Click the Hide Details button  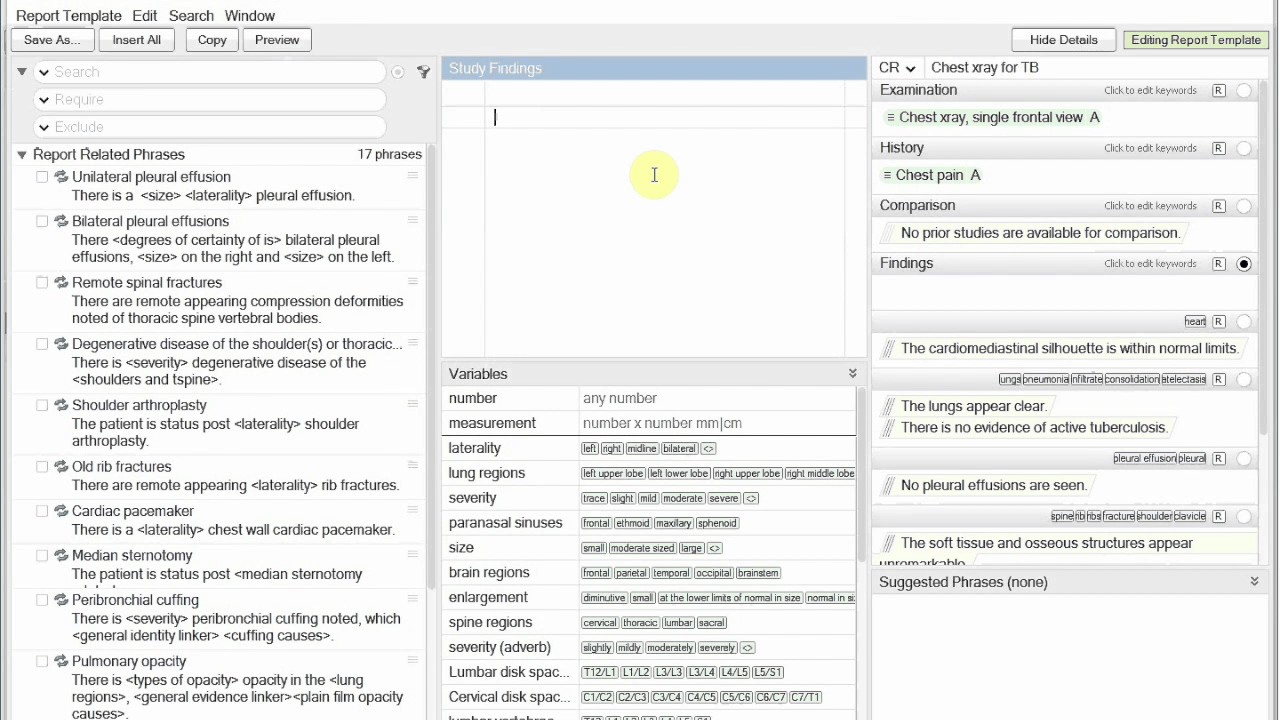[1064, 40]
